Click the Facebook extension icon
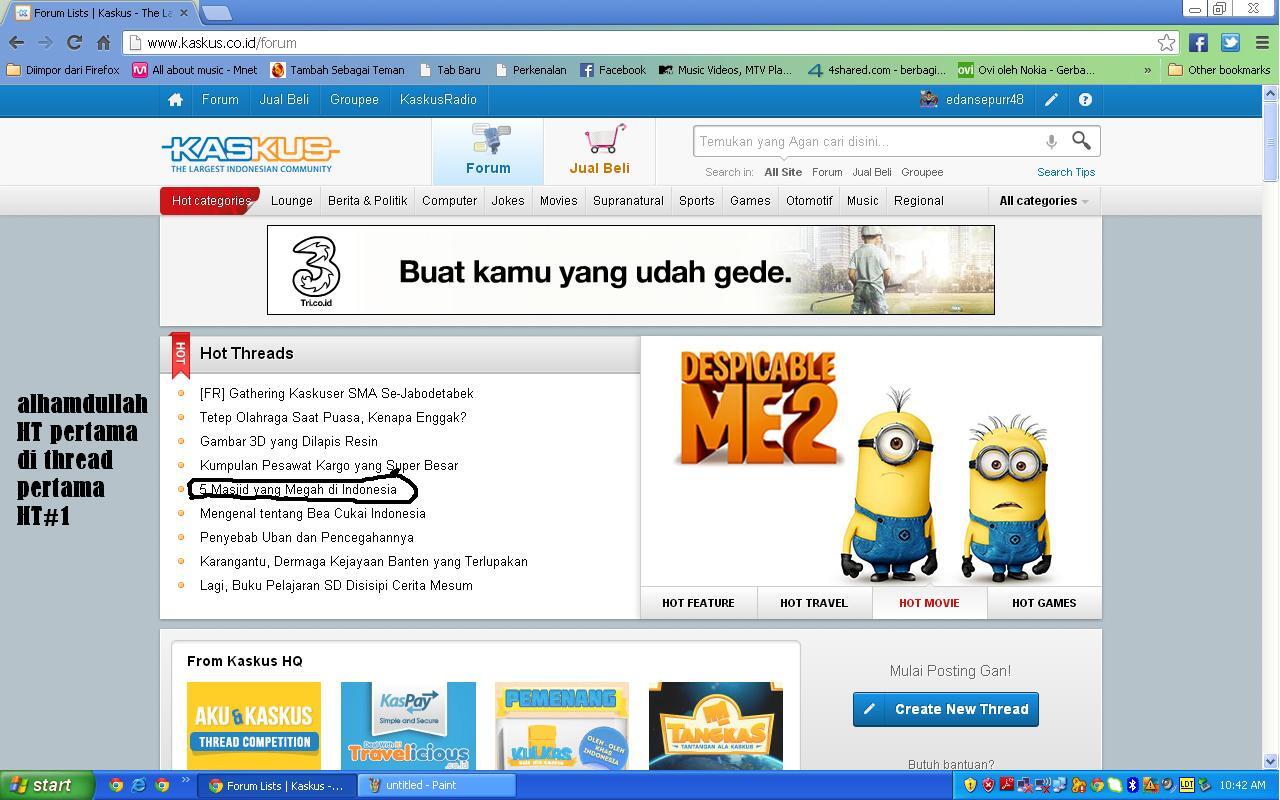 point(1198,43)
